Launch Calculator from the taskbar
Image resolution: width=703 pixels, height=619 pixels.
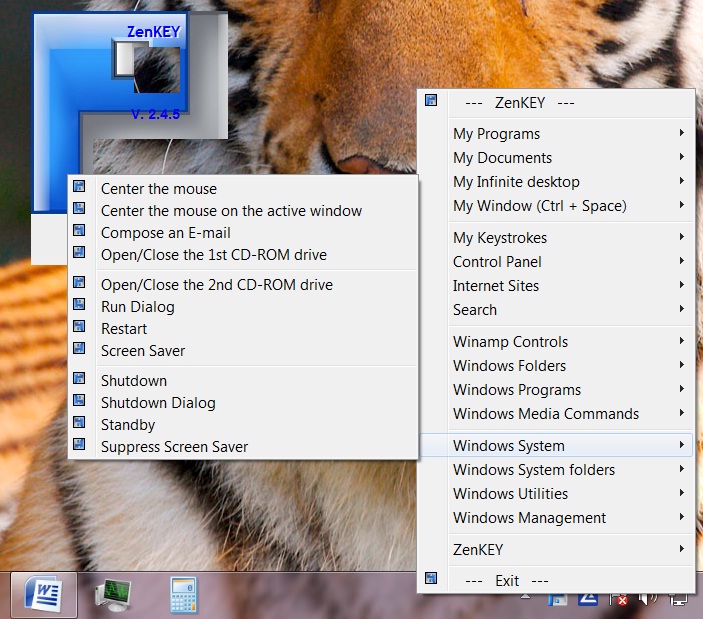click(x=184, y=595)
